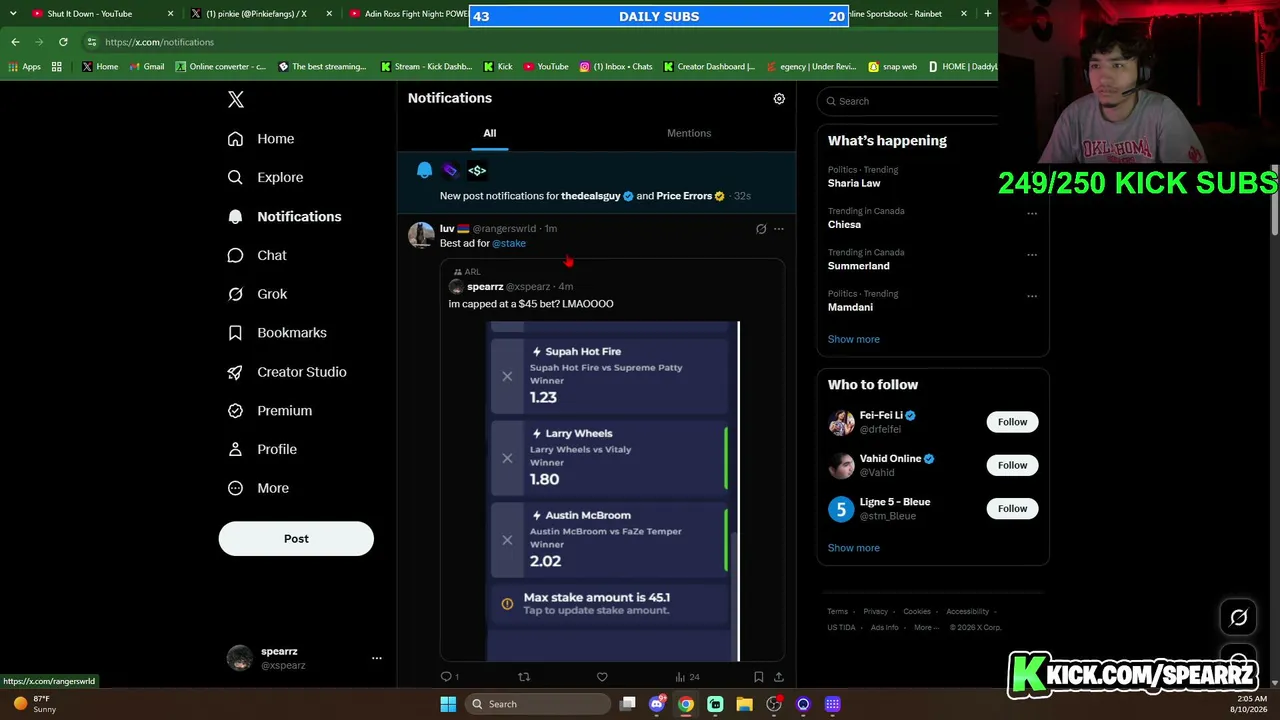
Task: Open the tab search dropdown arrow
Action: [13, 14]
